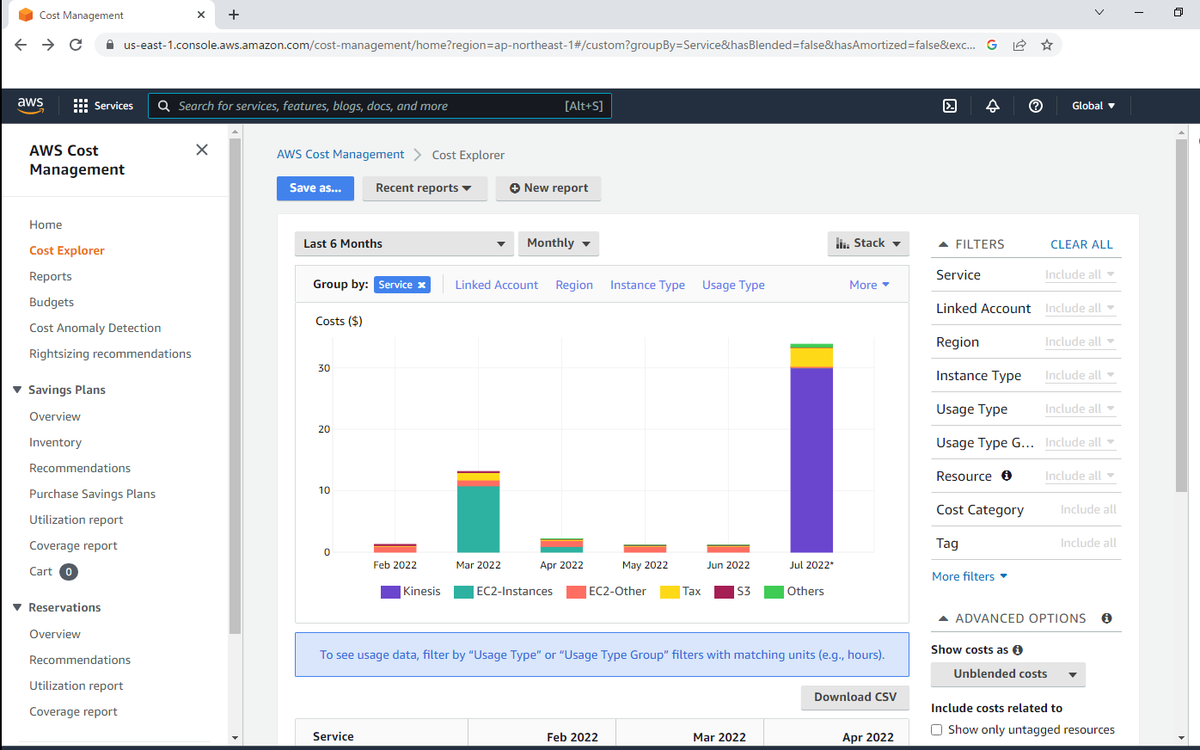Open the browser share icon
Image resolution: width=1200 pixels, height=750 pixels.
click(1019, 45)
